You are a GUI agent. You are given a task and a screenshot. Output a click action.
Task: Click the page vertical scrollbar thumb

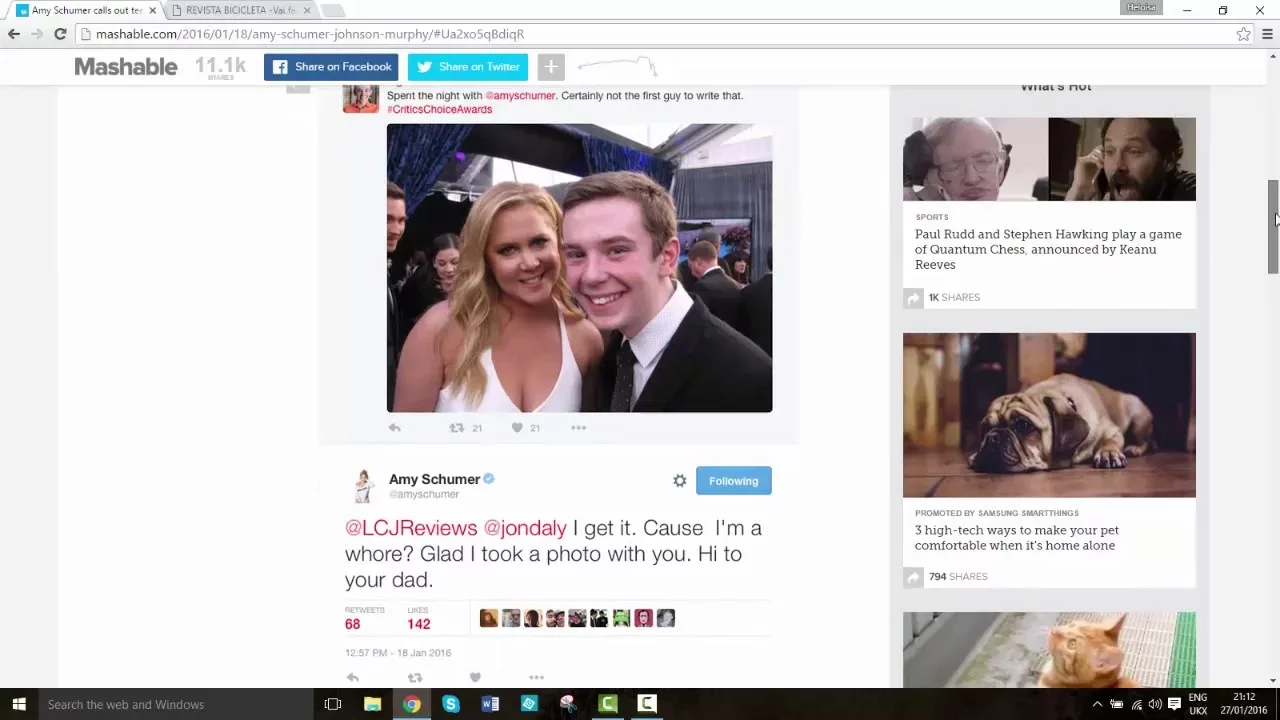coord(1273,227)
